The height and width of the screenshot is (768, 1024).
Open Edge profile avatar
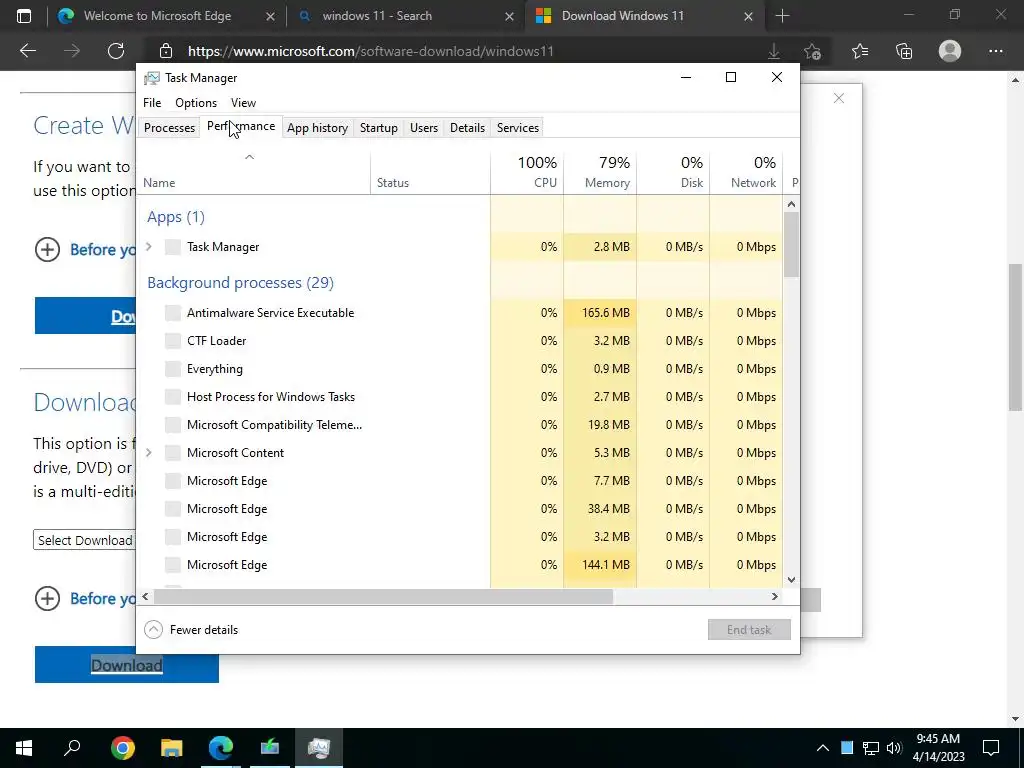point(950,51)
